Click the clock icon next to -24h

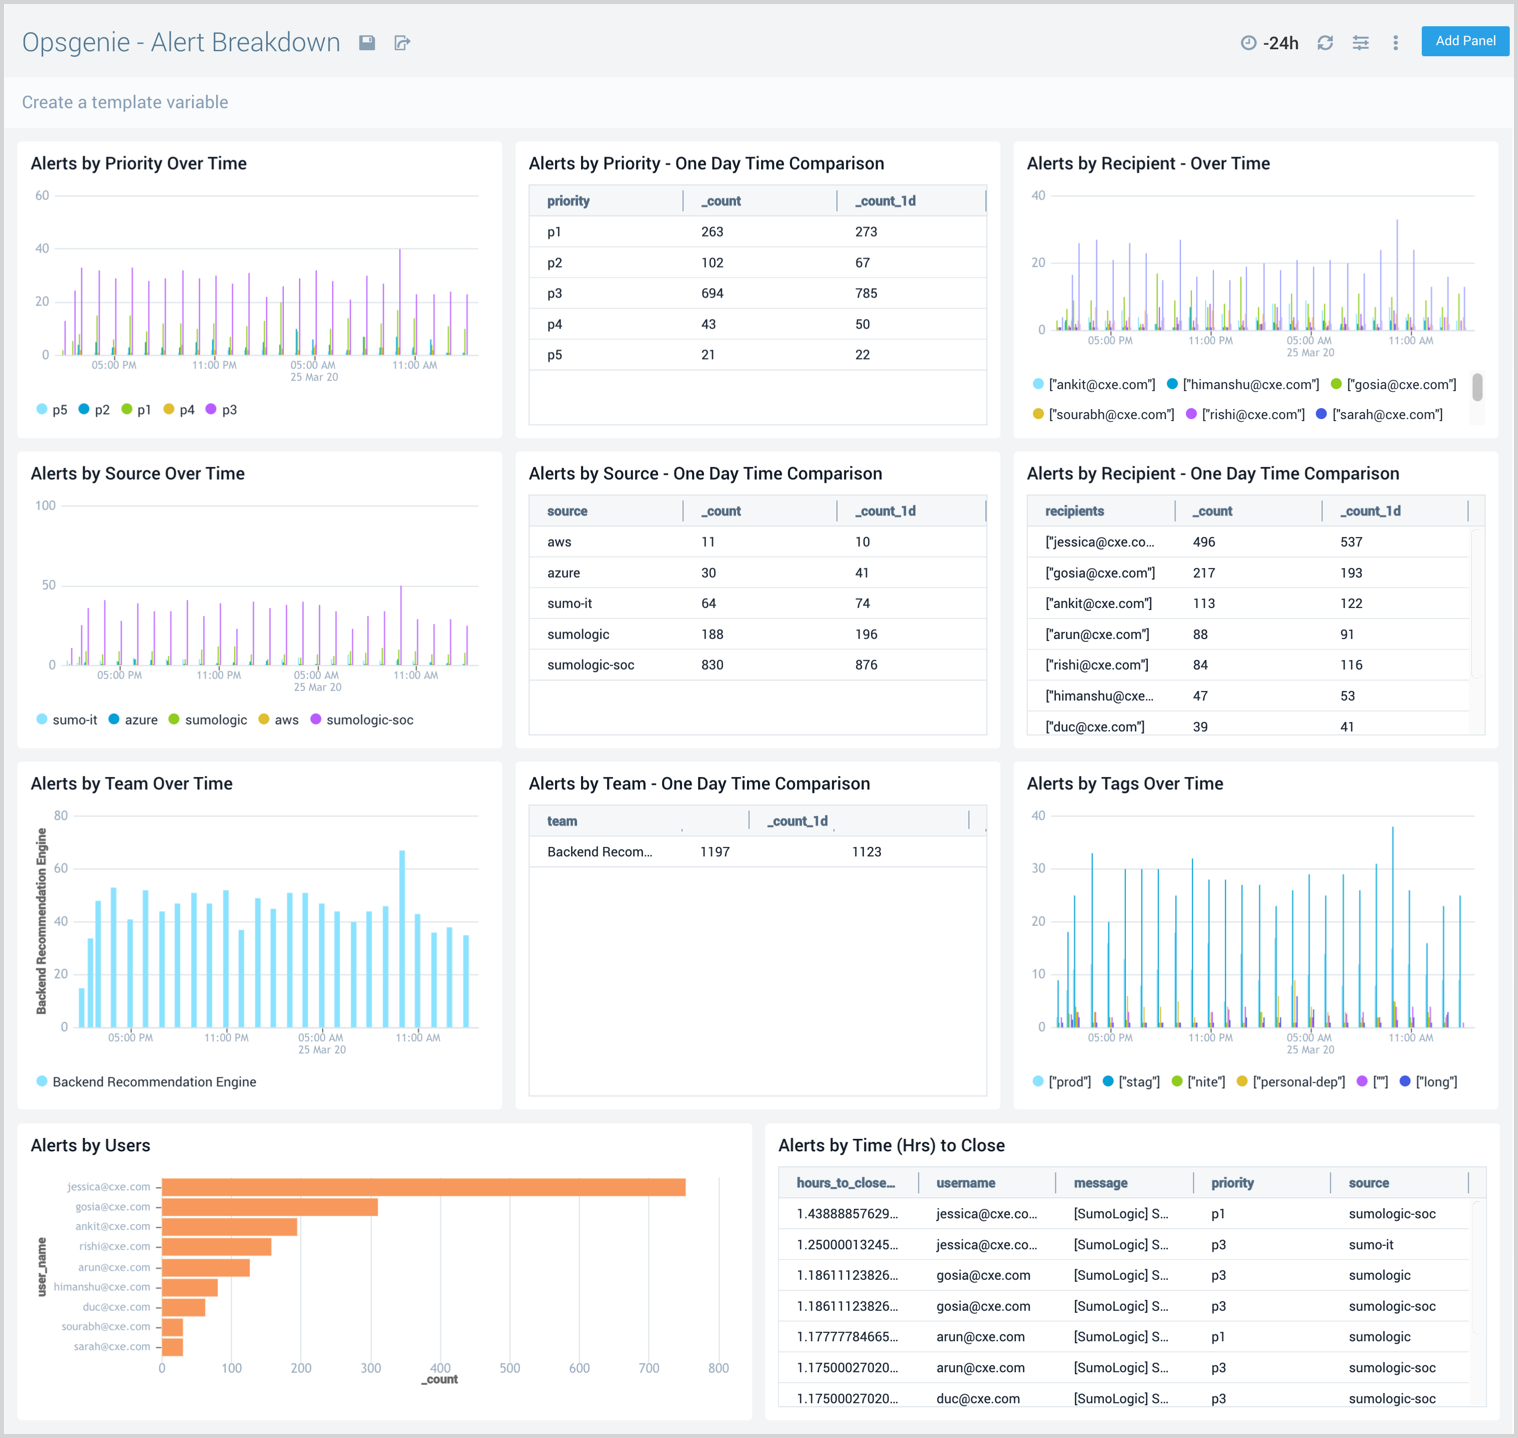click(1247, 42)
